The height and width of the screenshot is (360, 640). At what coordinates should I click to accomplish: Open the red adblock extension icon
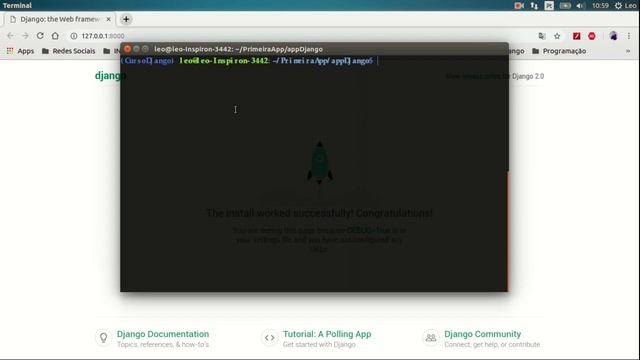click(x=592, y=36)
